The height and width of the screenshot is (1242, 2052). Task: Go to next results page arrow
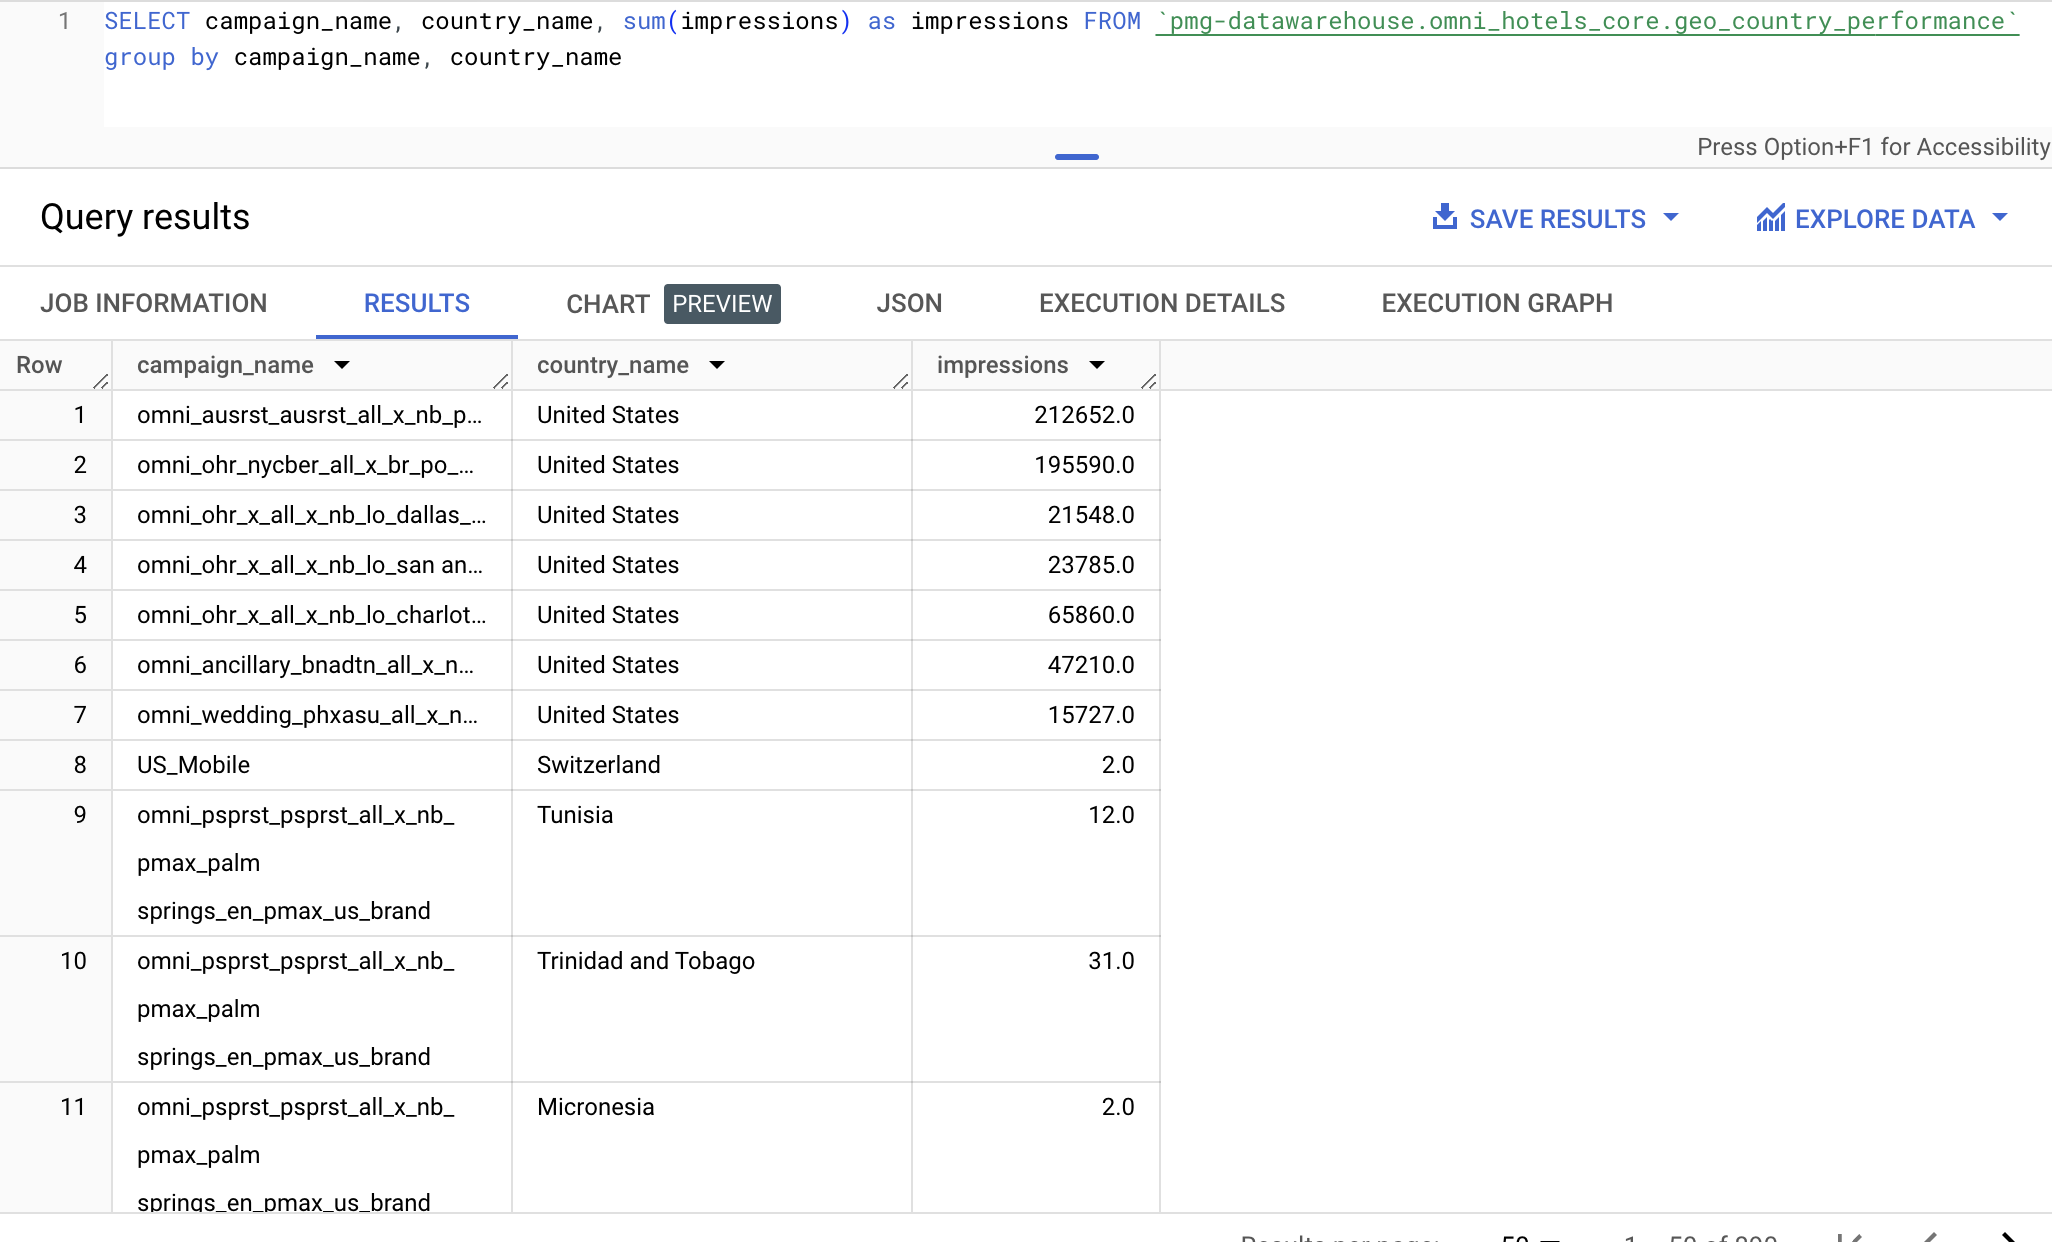pyautogui.click(x=2008, y=1237)
